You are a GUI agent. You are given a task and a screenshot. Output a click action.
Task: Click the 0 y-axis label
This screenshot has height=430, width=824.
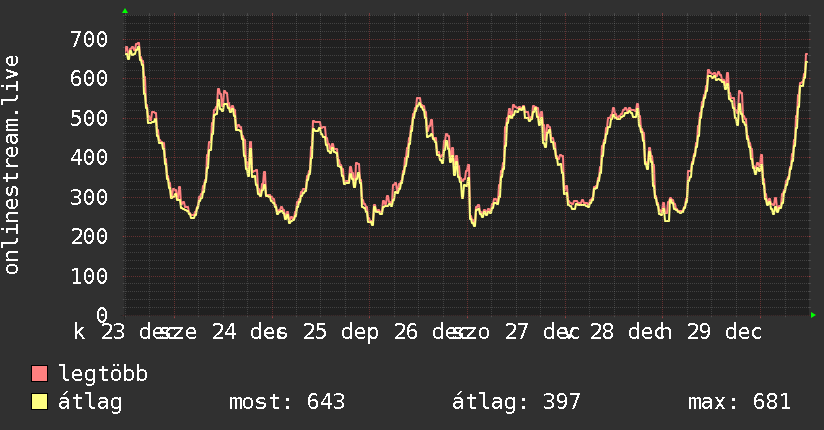click(x=102, y=315)
